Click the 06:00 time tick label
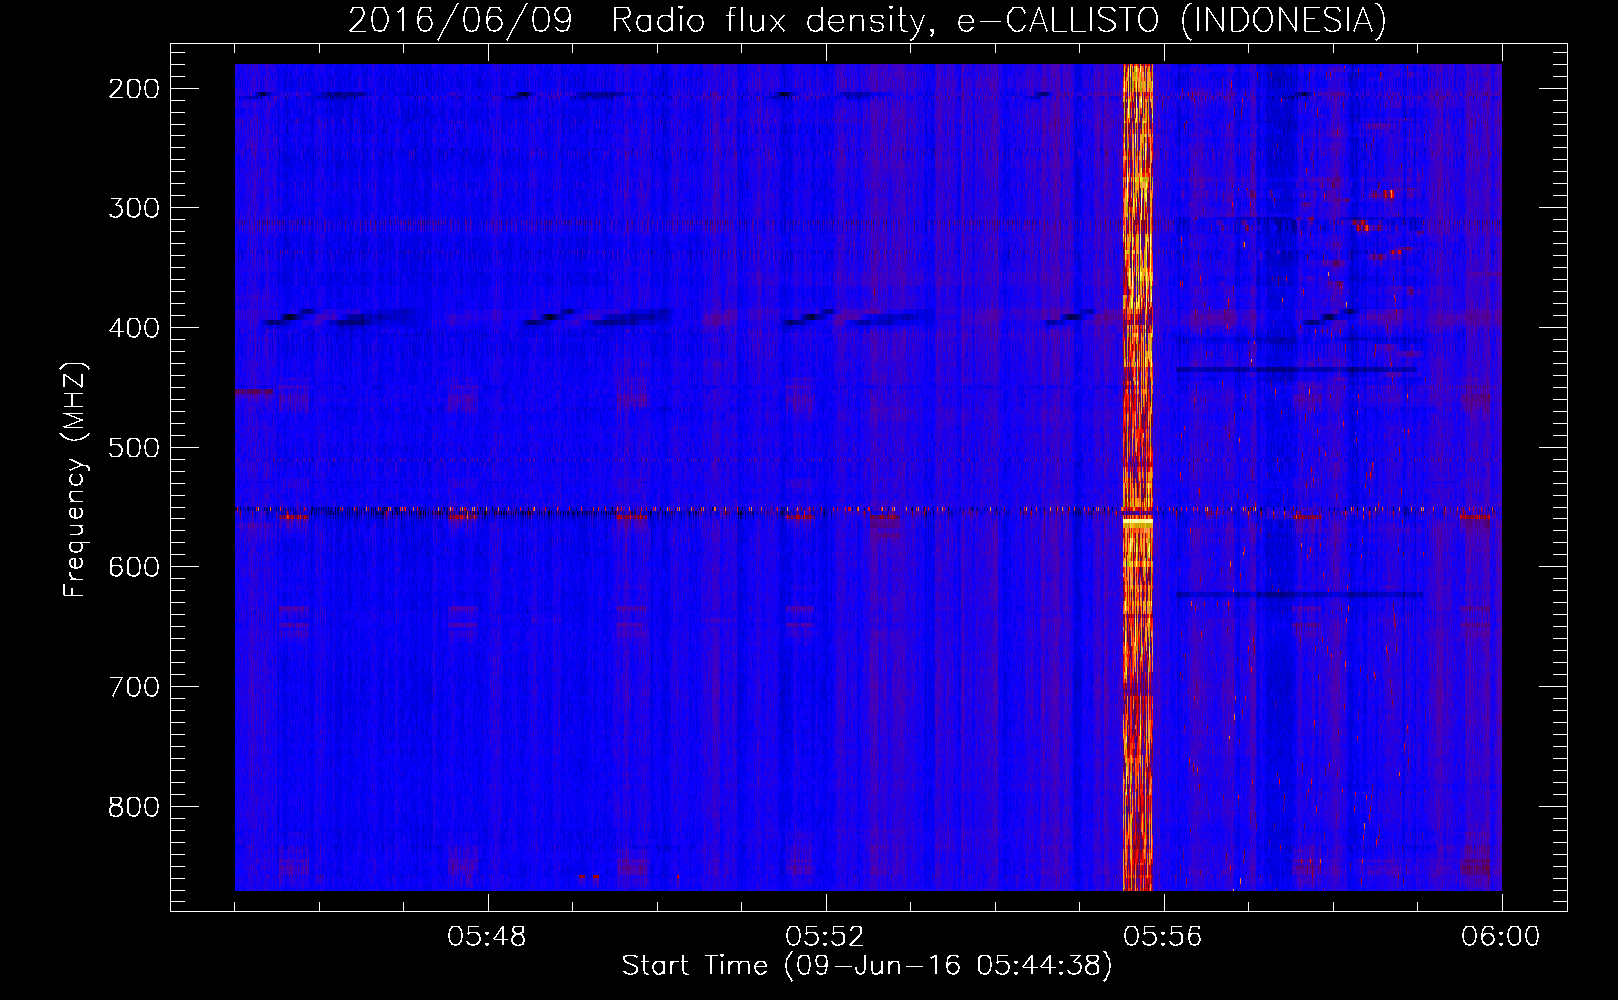Viewport: 1618px width, 1000px height. tap(1501, 937)
